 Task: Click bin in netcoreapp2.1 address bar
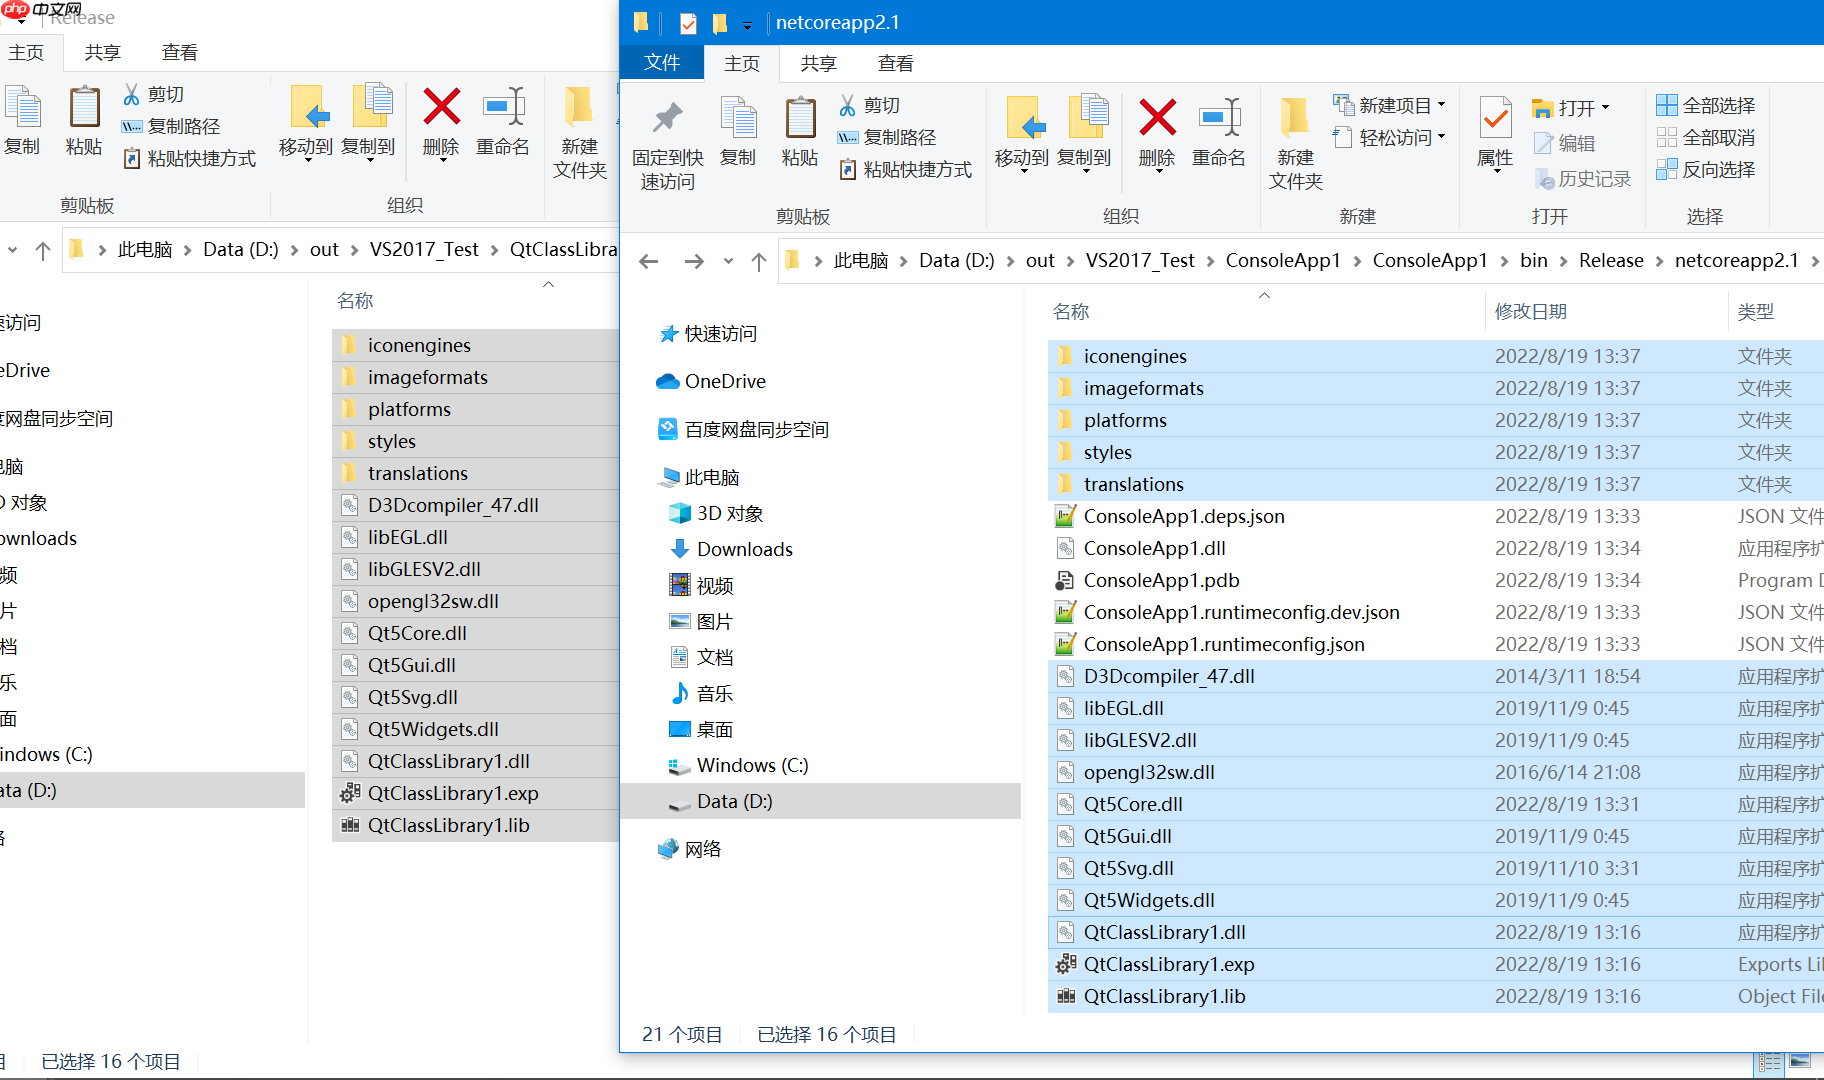tap(1533, 260)
